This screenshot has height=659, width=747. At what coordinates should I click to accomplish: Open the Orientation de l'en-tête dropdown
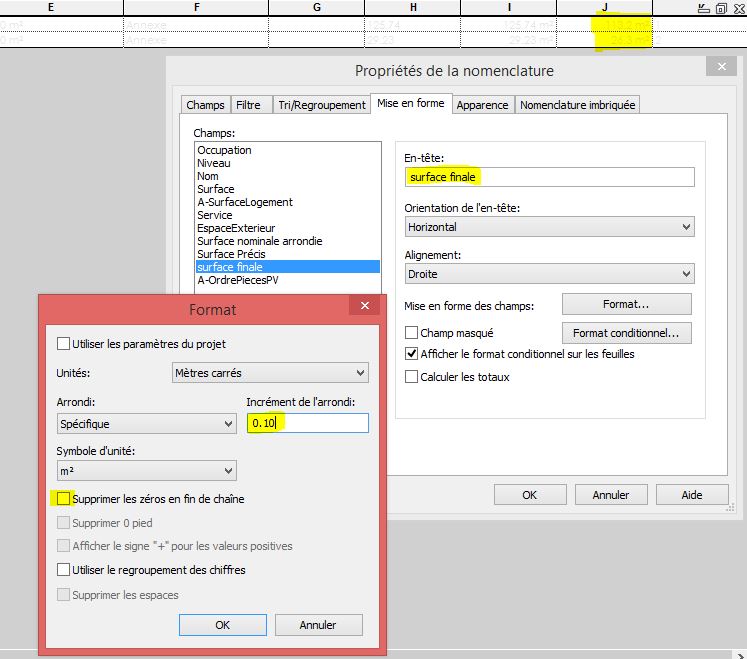pos(549,227)
